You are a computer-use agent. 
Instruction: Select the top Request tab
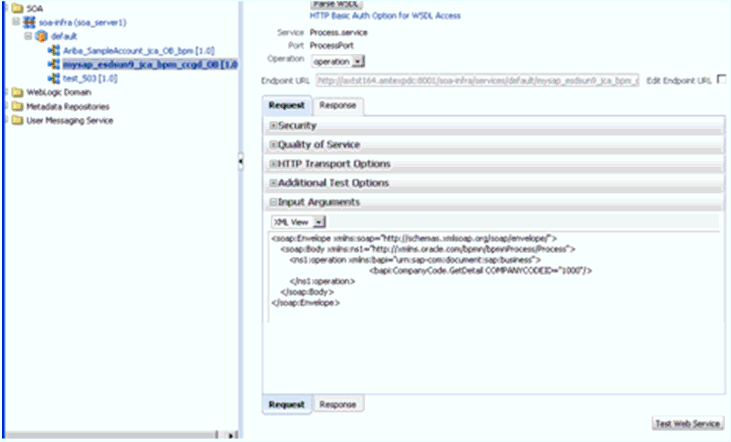[x=287, y=105]
